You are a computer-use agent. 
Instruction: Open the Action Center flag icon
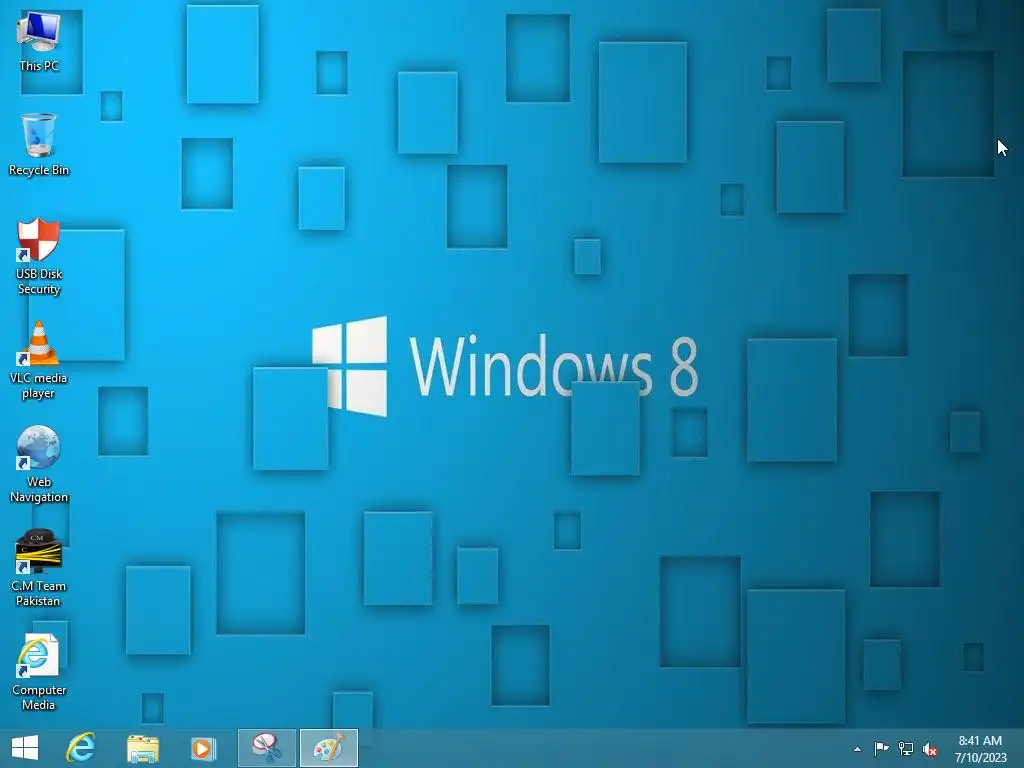tap(881, 748)
